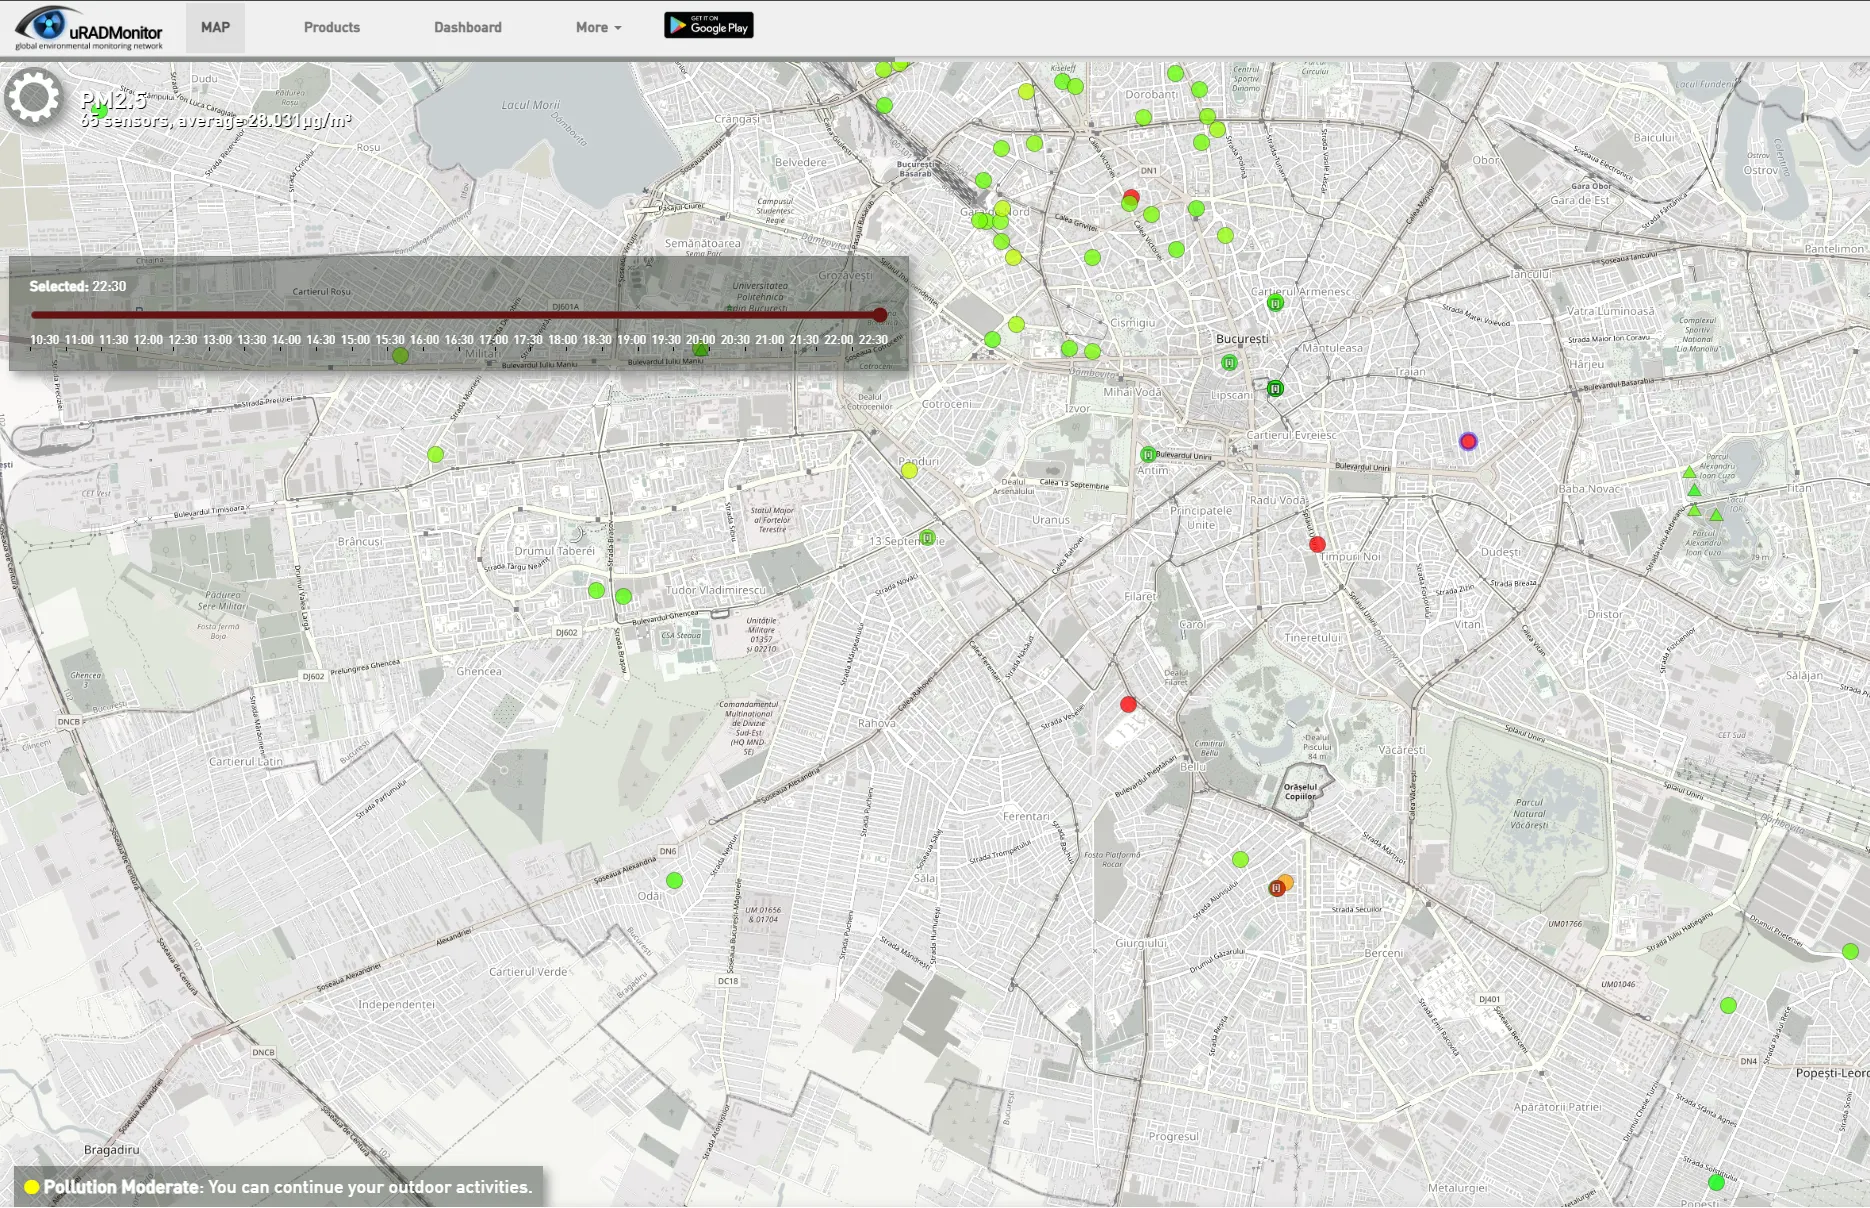The image size is (1870, 1208).
Task: Click the Pollution Moderate status message
Action: point(288,1187)
